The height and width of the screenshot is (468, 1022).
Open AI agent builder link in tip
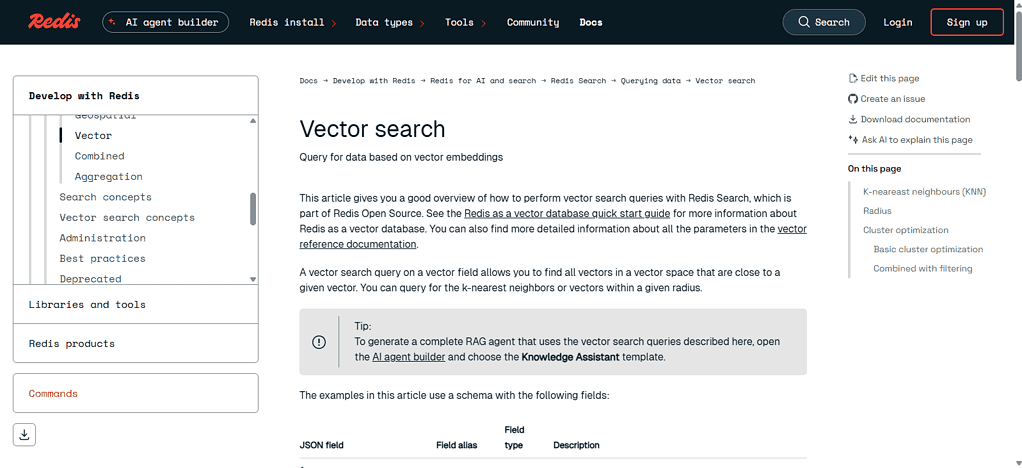(x=409, y=357)
